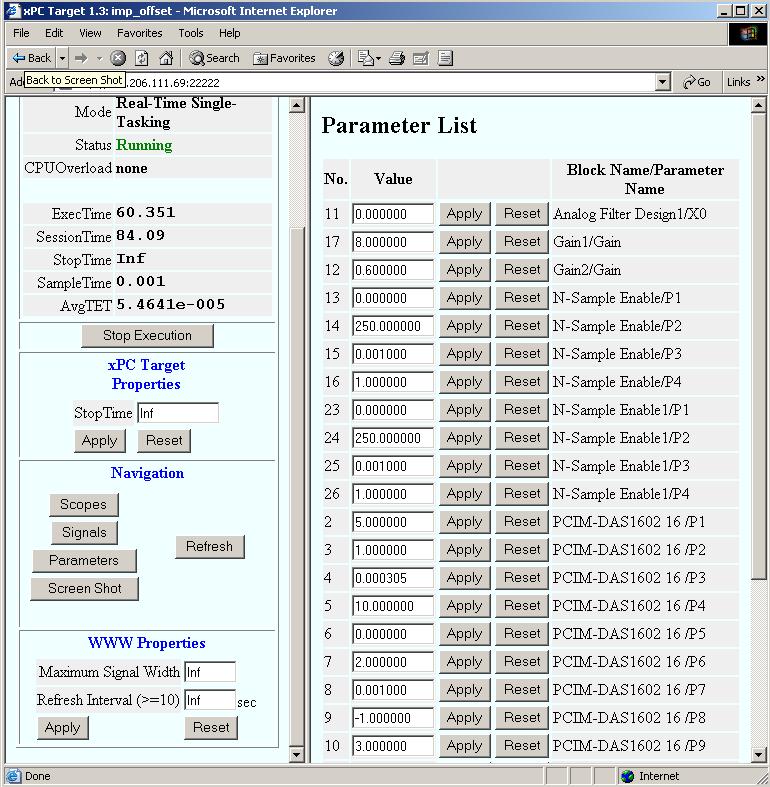
Task: Click the Go button next to address bar
Action: (697, 82)
